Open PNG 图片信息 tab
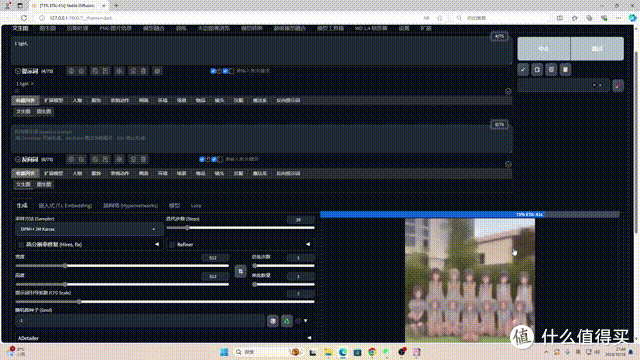Viewport: 640px width, 360px height. [x=116, y=29]
